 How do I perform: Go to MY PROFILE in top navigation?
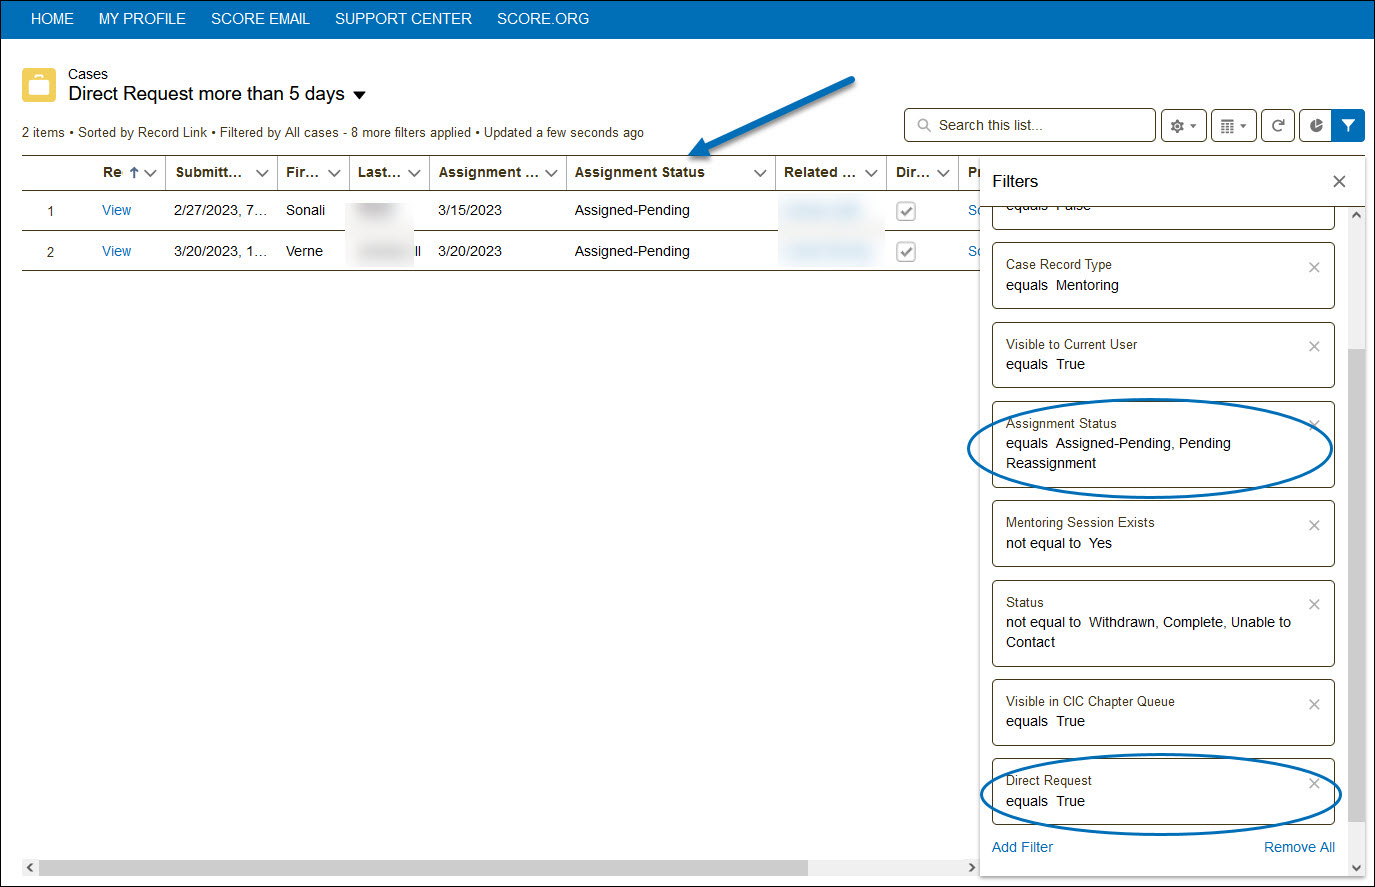click(x=142, y=19)
